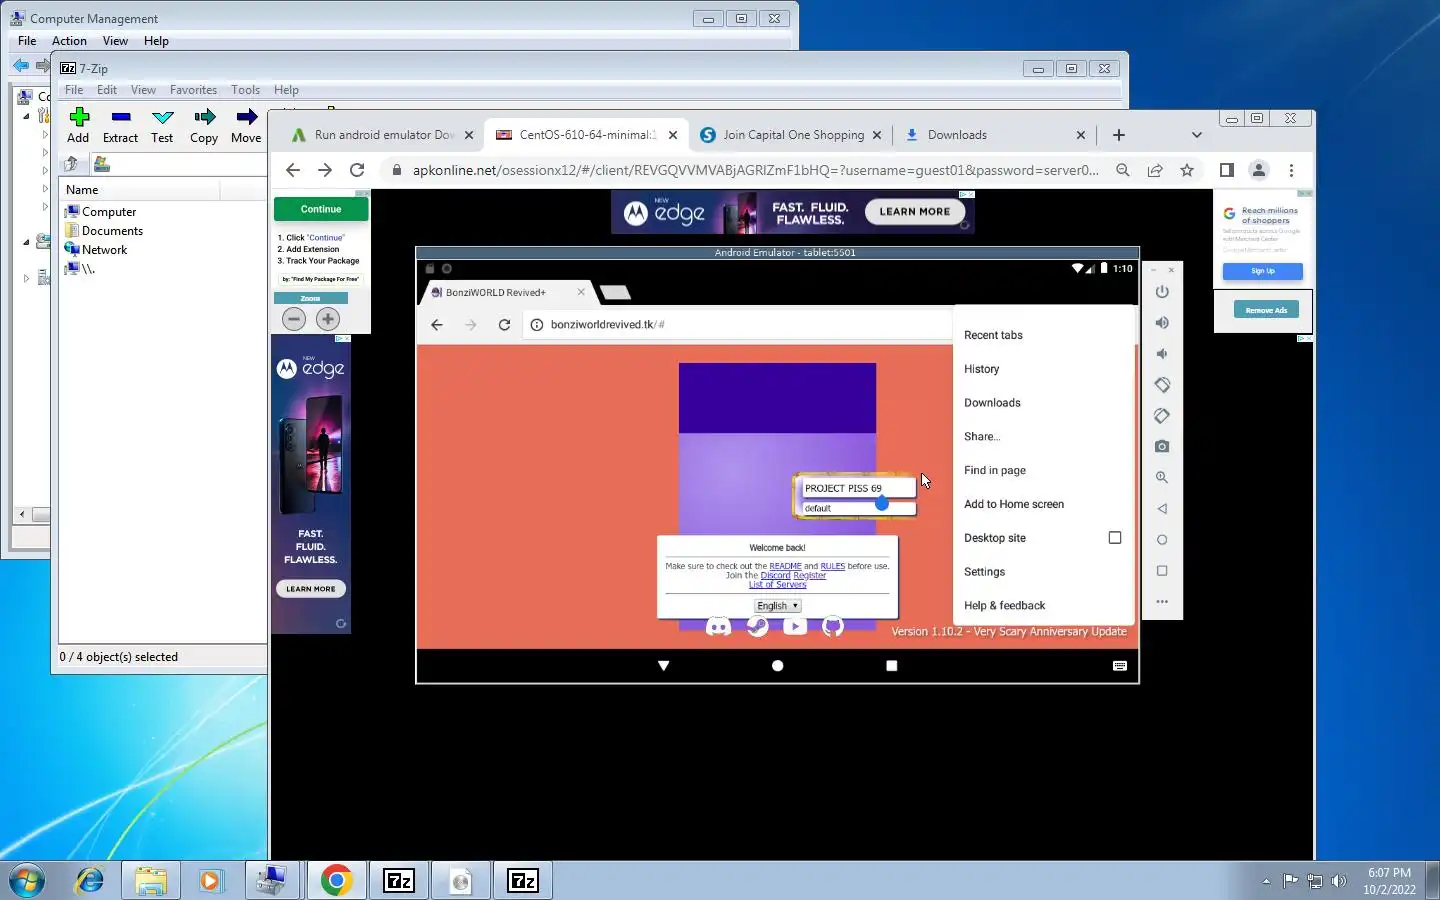Collapse the topmost expanded node in Computer Management tree
This screenshot has width=1440, height=900.
coord(26,116)
